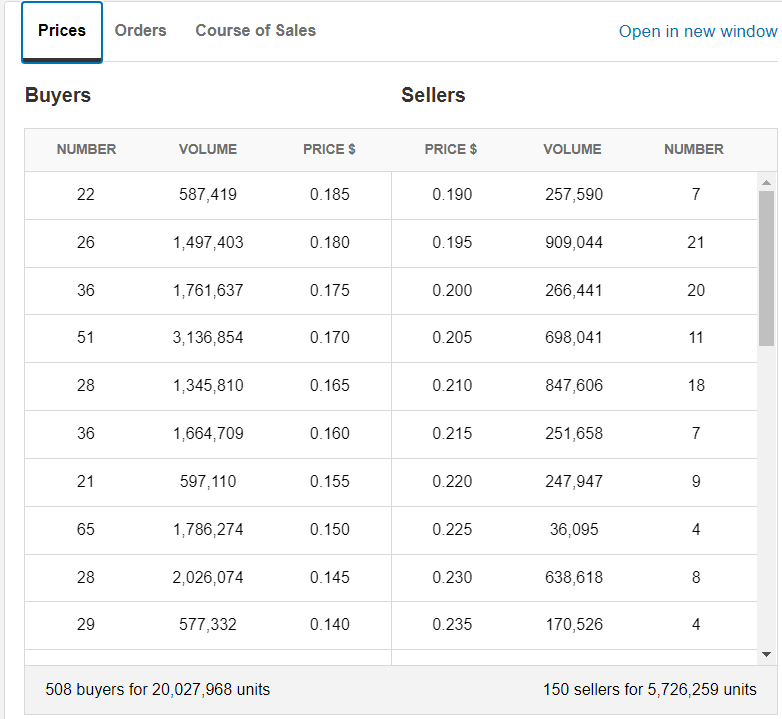Click the 508 buyers summary text
This screenshot has width=782, height=719.
pos(158,690)
